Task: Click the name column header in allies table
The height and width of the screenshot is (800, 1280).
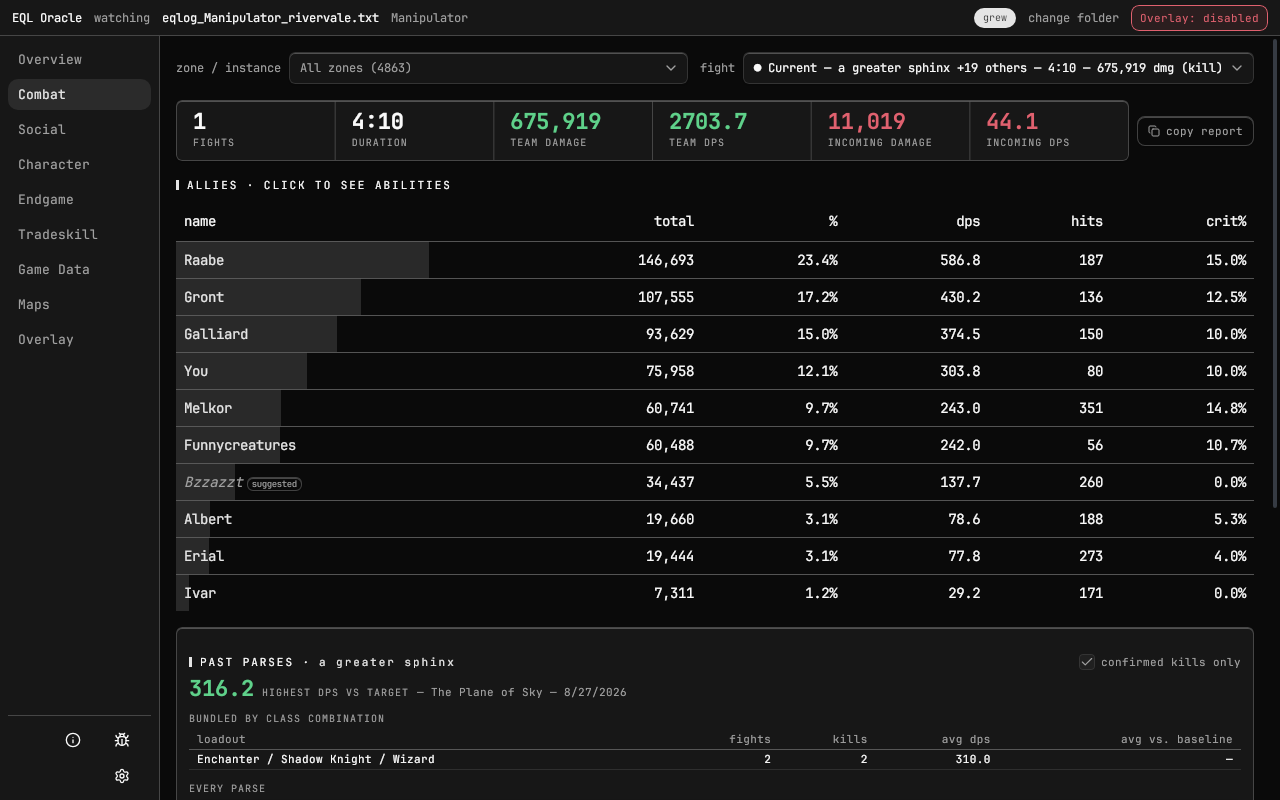Action: (200, 221)
